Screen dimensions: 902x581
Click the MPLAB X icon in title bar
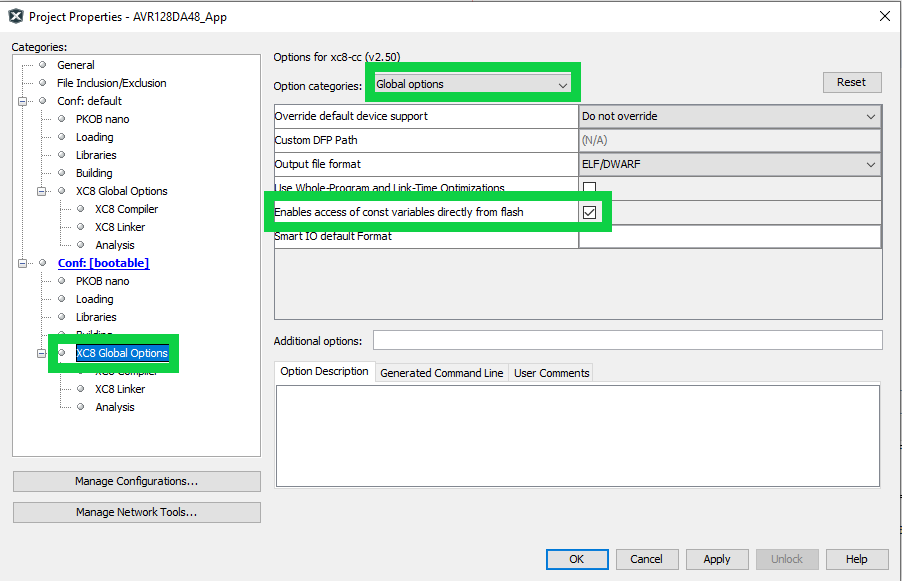point(15,16)
